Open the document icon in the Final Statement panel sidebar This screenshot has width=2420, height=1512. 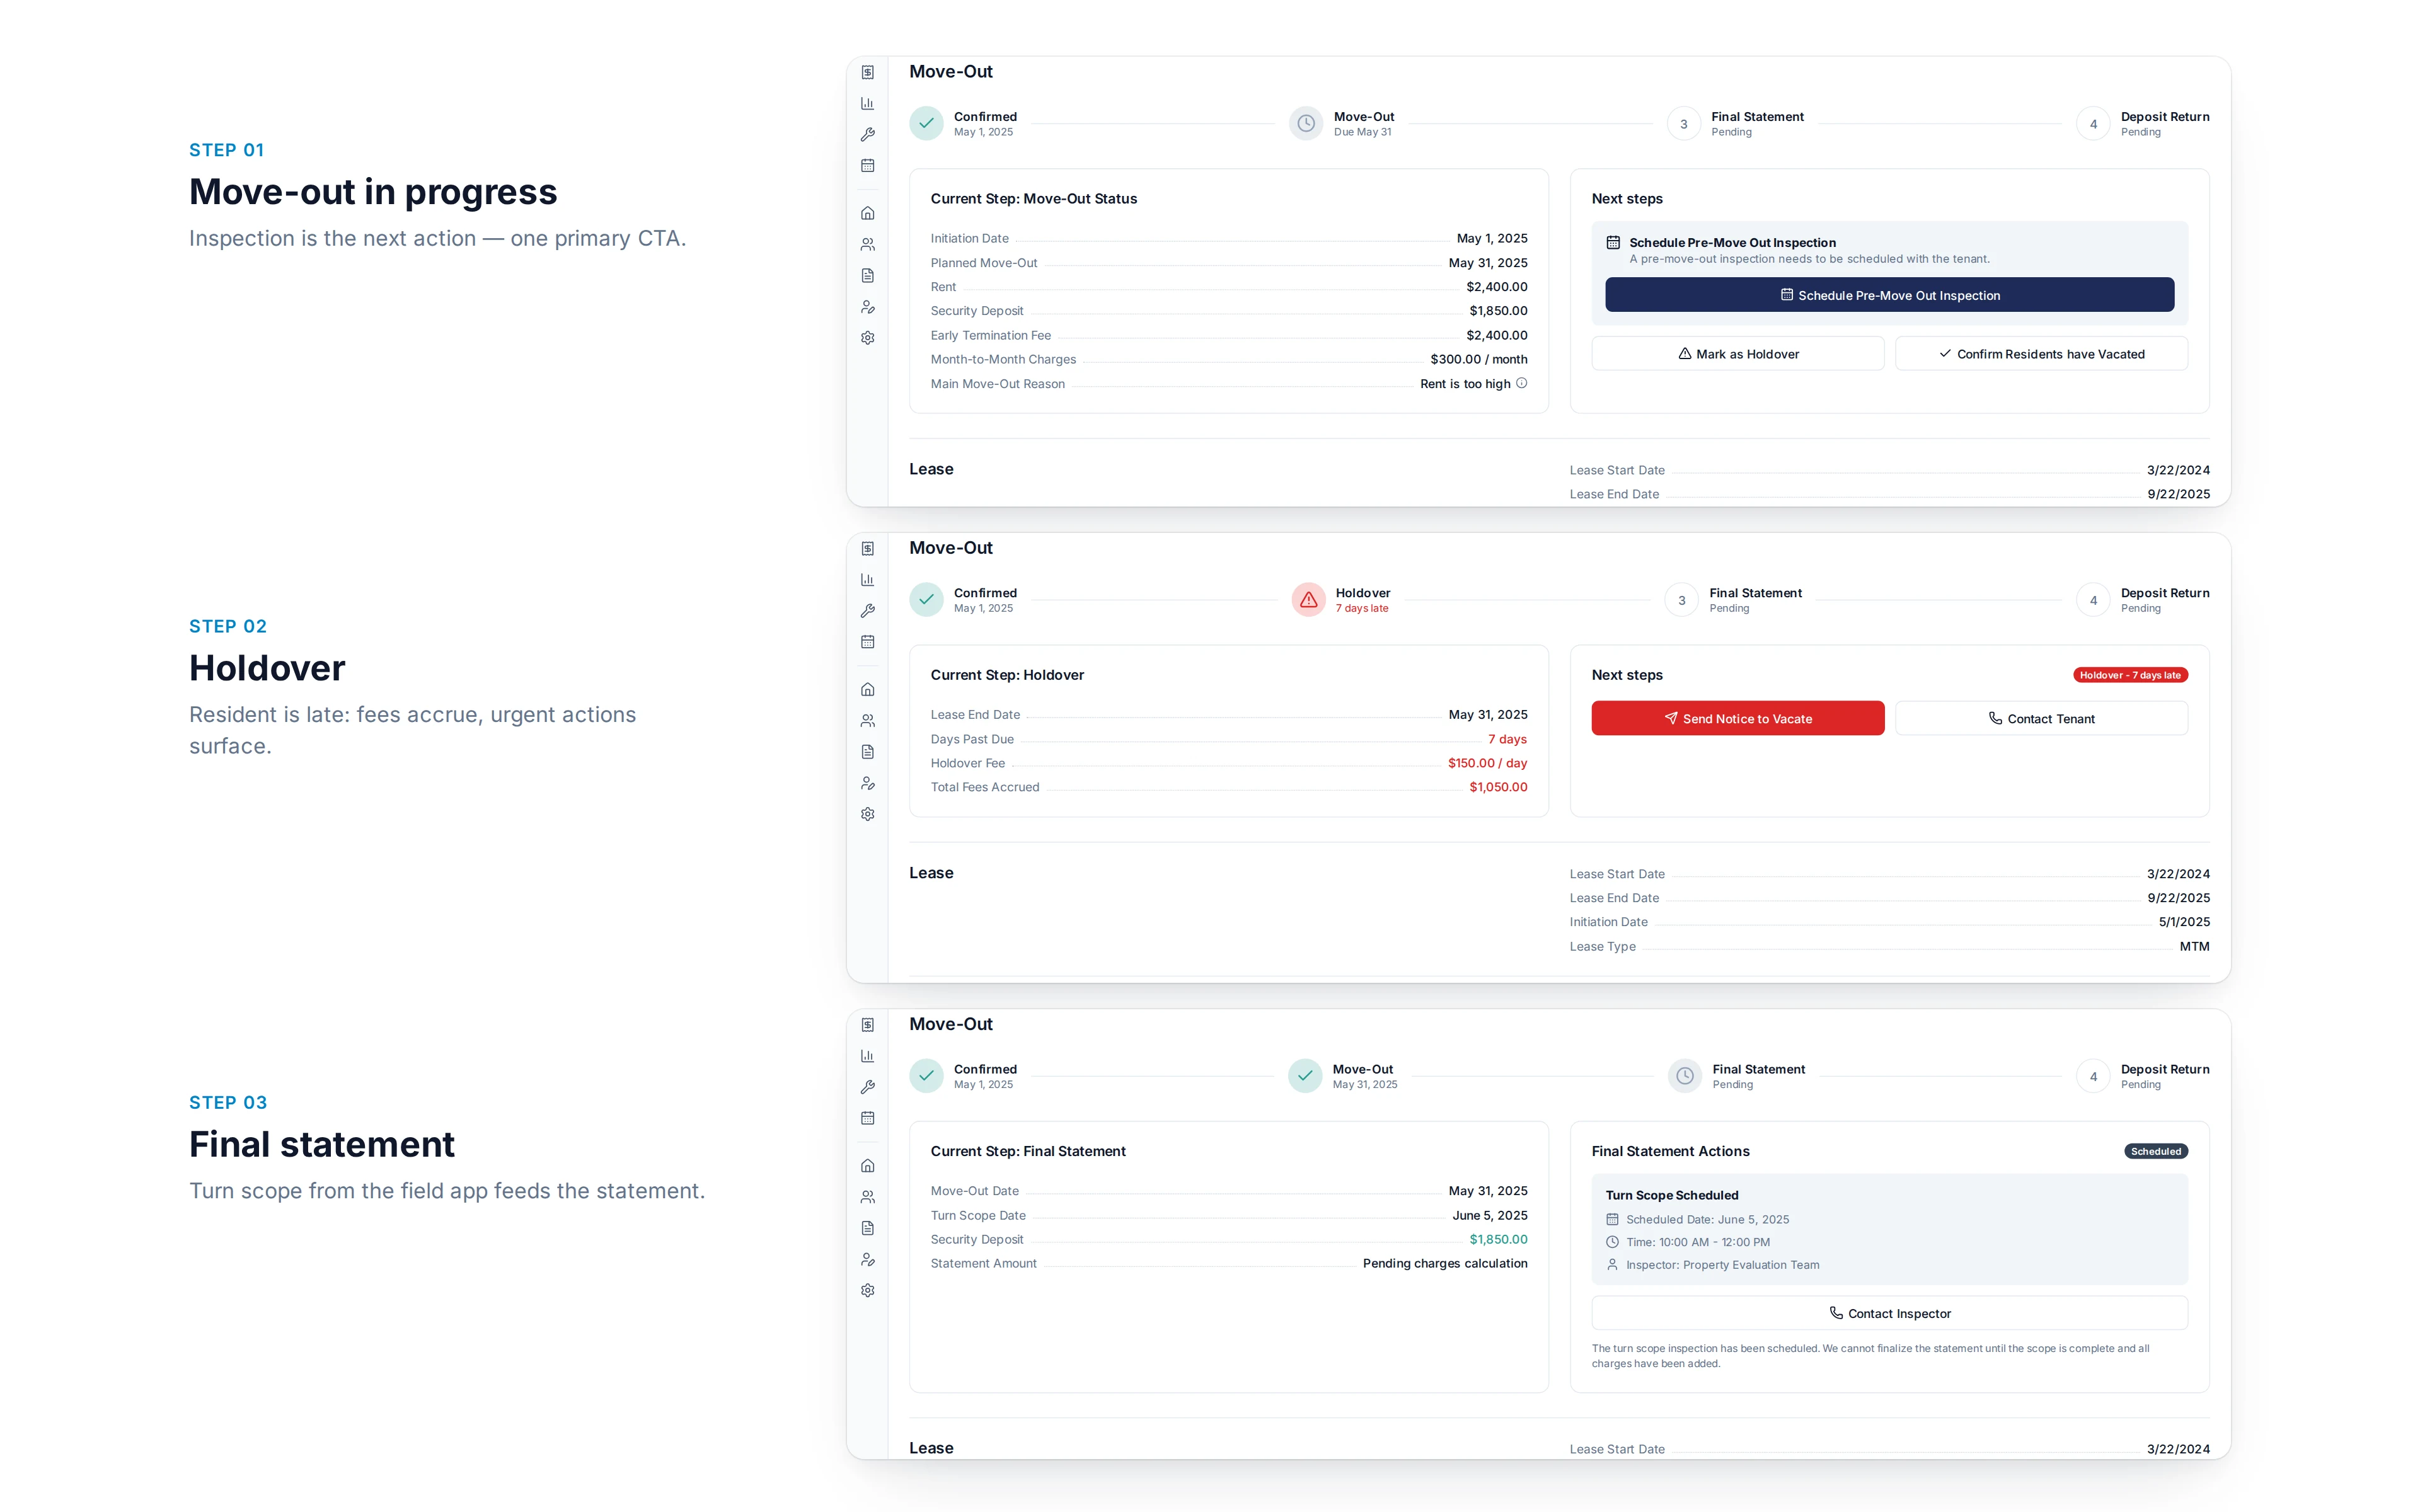867,1228
